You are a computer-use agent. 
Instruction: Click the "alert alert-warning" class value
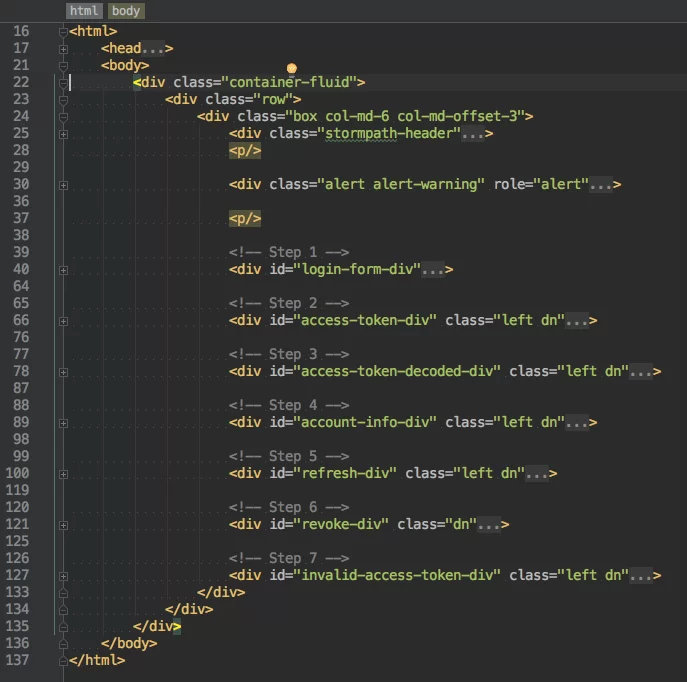401,184
